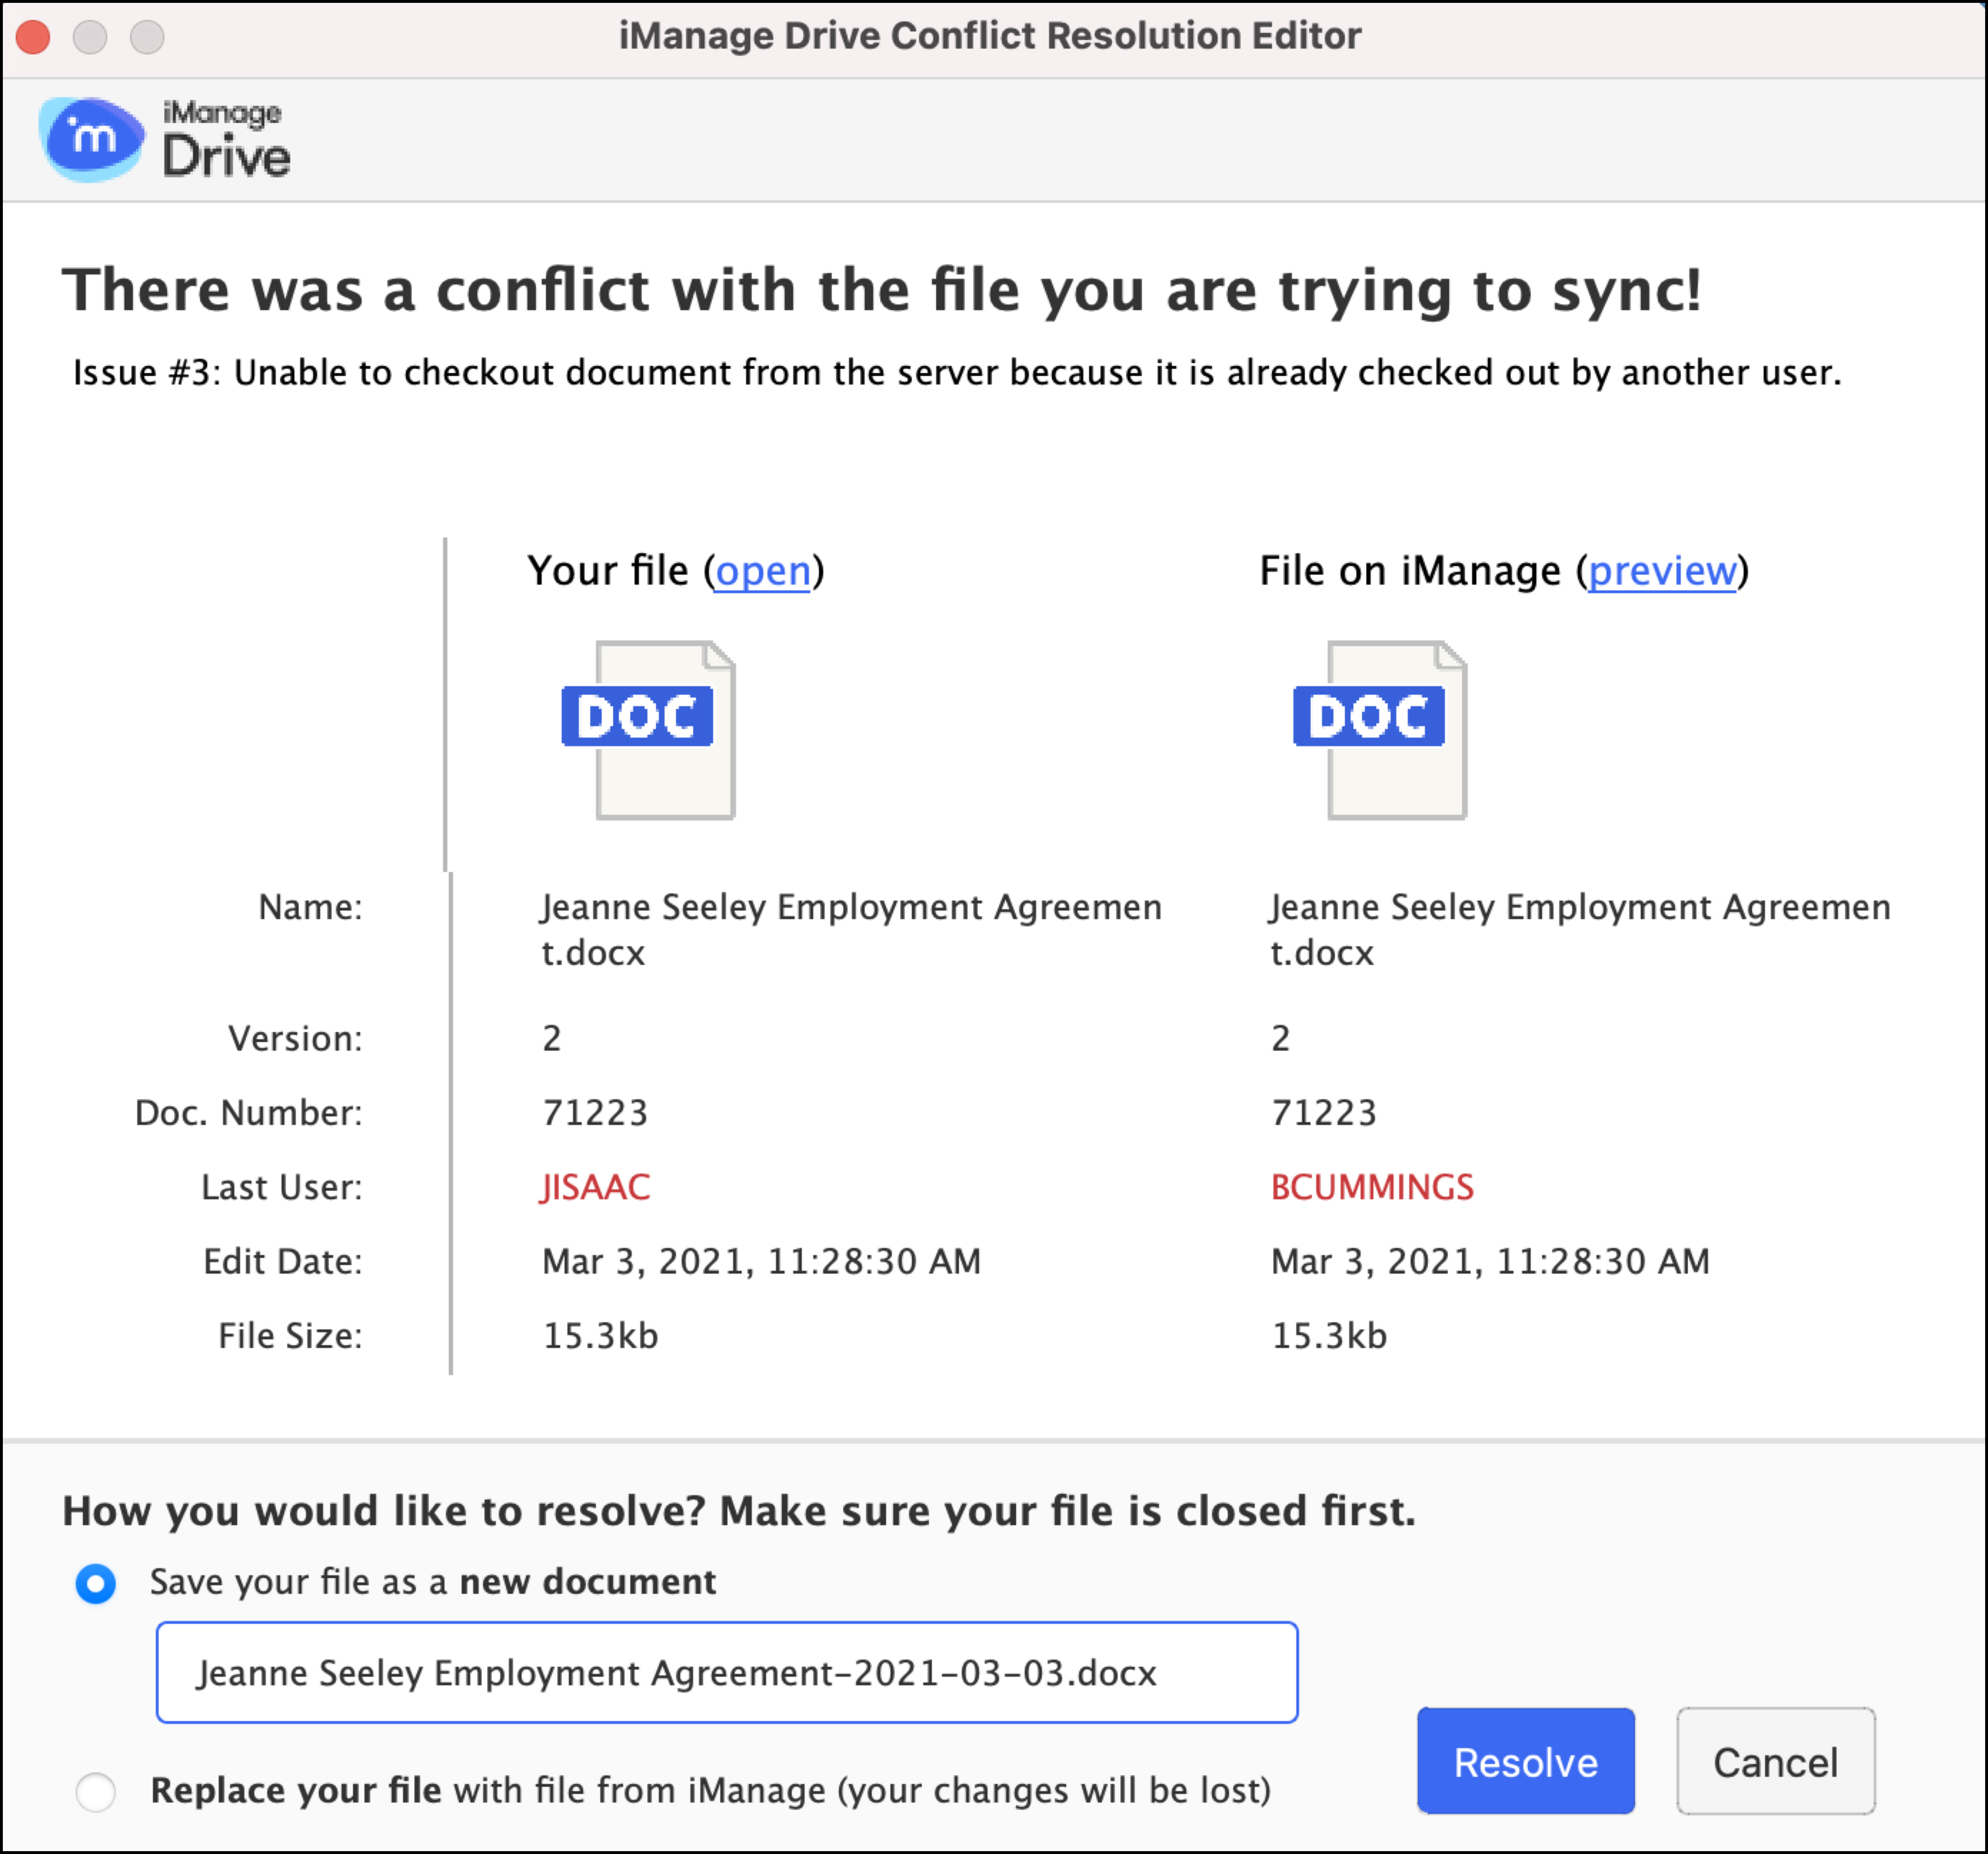1988x1854 pixels.
Task: Click the BCUMMINGS last user name
Action: pyautogui.click(x=1371, y=1187)
